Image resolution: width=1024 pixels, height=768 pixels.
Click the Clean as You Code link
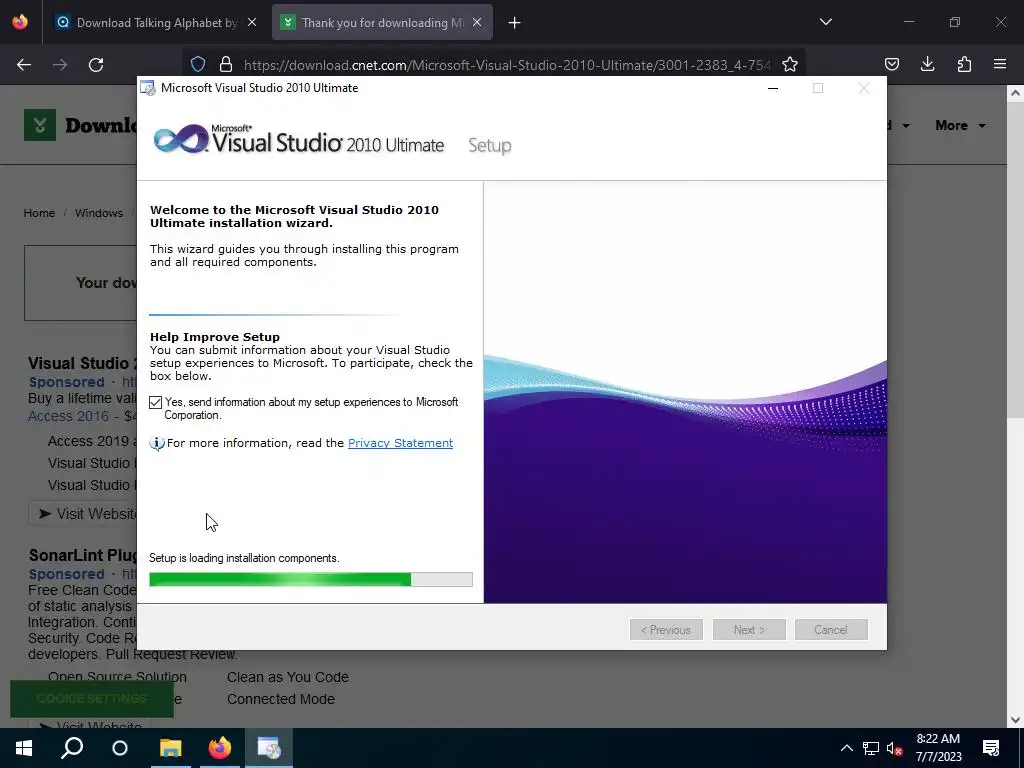pyautogui.click(x=288, y=677)
